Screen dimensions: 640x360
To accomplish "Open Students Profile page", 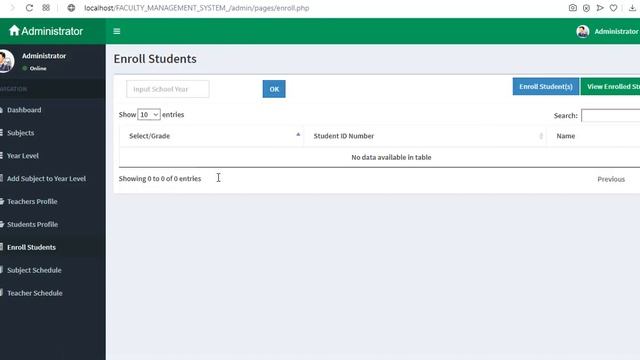I will coord(32,224).
